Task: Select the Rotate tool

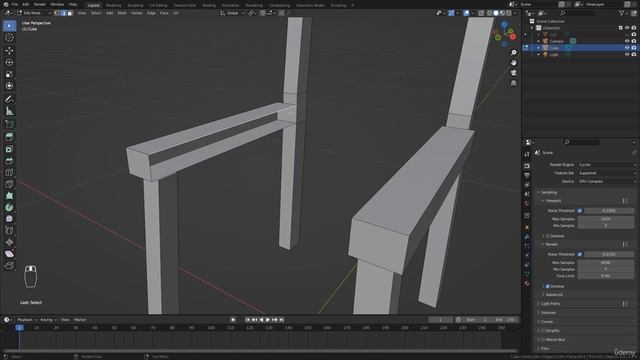Action: click(x=9, y=62)
